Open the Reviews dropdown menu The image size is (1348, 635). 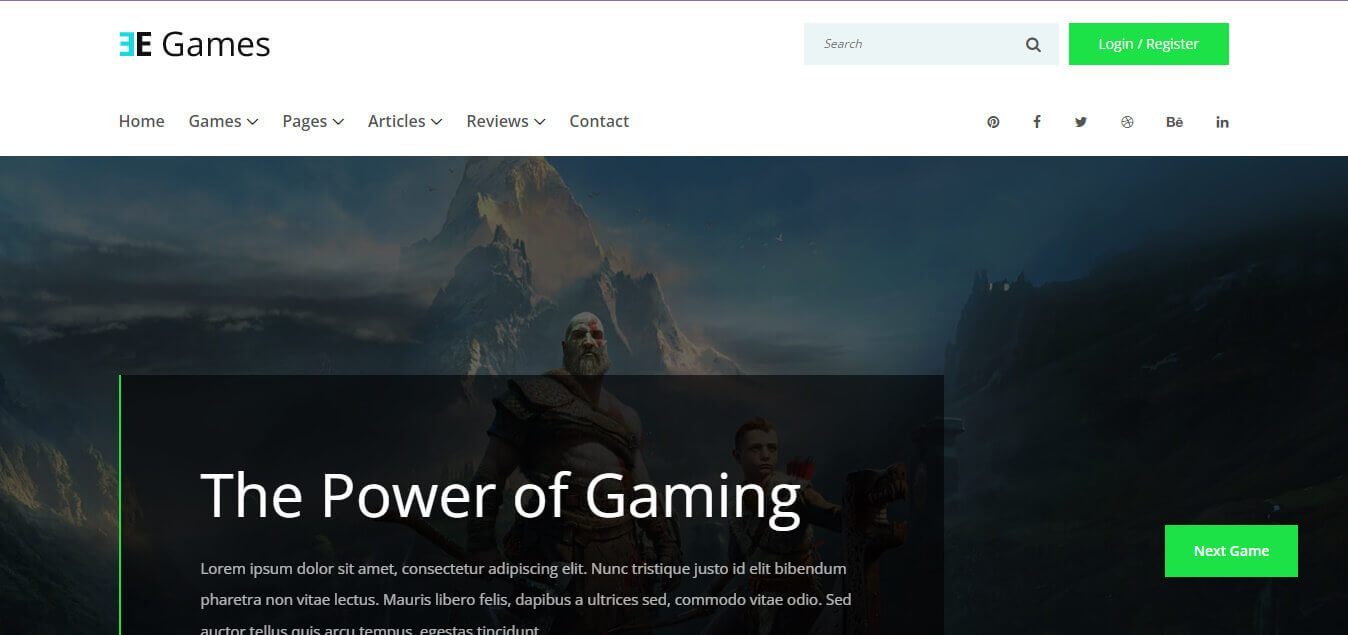505,121
